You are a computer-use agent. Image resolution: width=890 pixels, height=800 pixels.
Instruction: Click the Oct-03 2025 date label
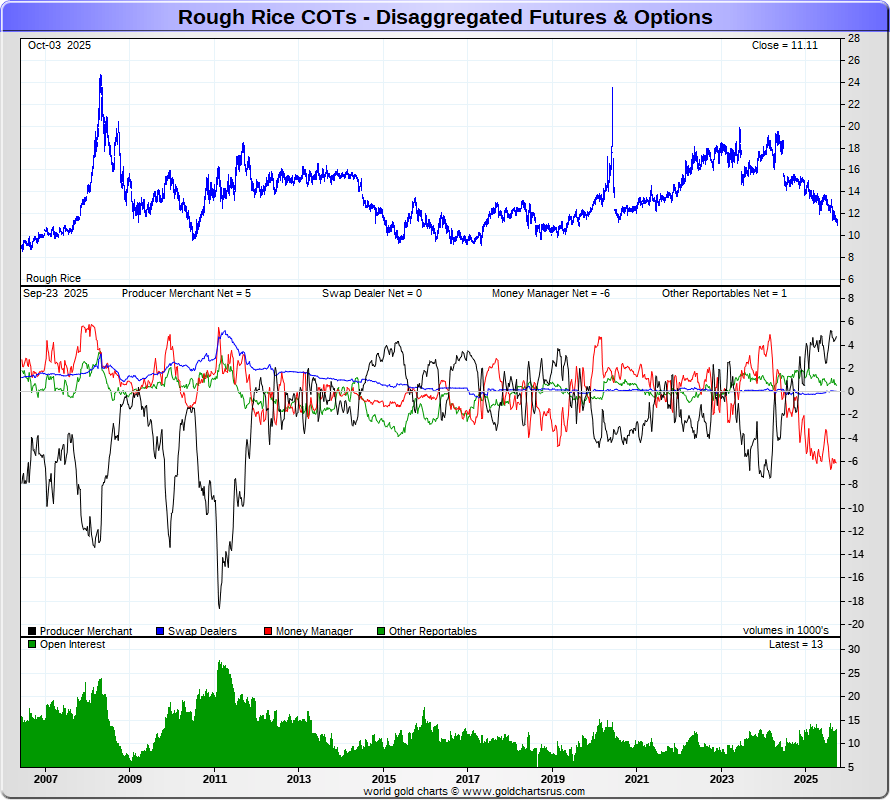[59, 45]
